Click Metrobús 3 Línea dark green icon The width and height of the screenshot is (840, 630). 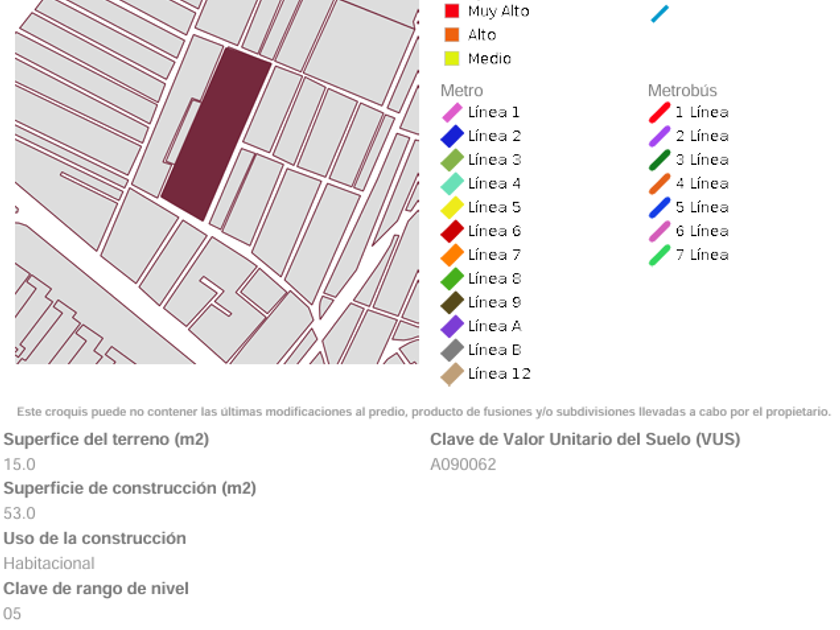[659, 160]
